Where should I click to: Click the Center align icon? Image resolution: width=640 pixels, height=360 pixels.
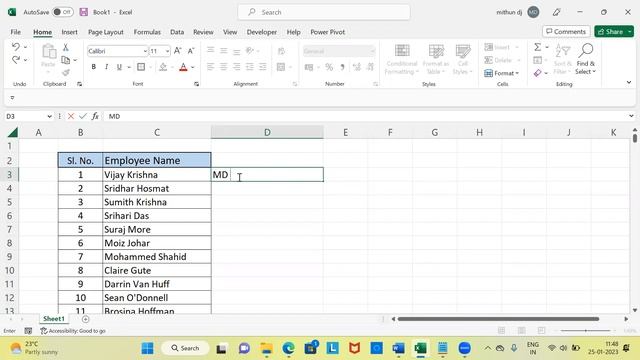click(x=224, y=67)
